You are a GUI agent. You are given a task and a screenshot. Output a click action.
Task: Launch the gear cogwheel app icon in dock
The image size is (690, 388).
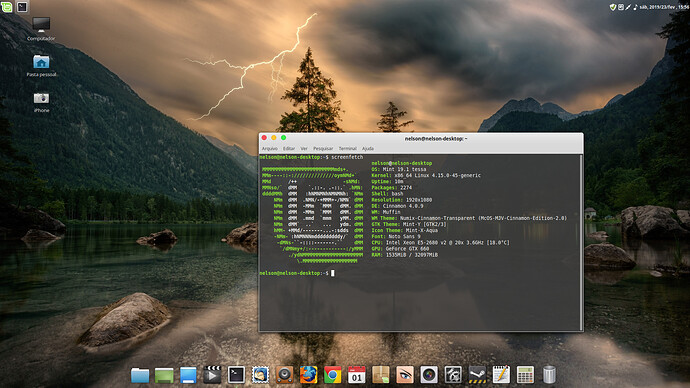[x=453, y=375]
